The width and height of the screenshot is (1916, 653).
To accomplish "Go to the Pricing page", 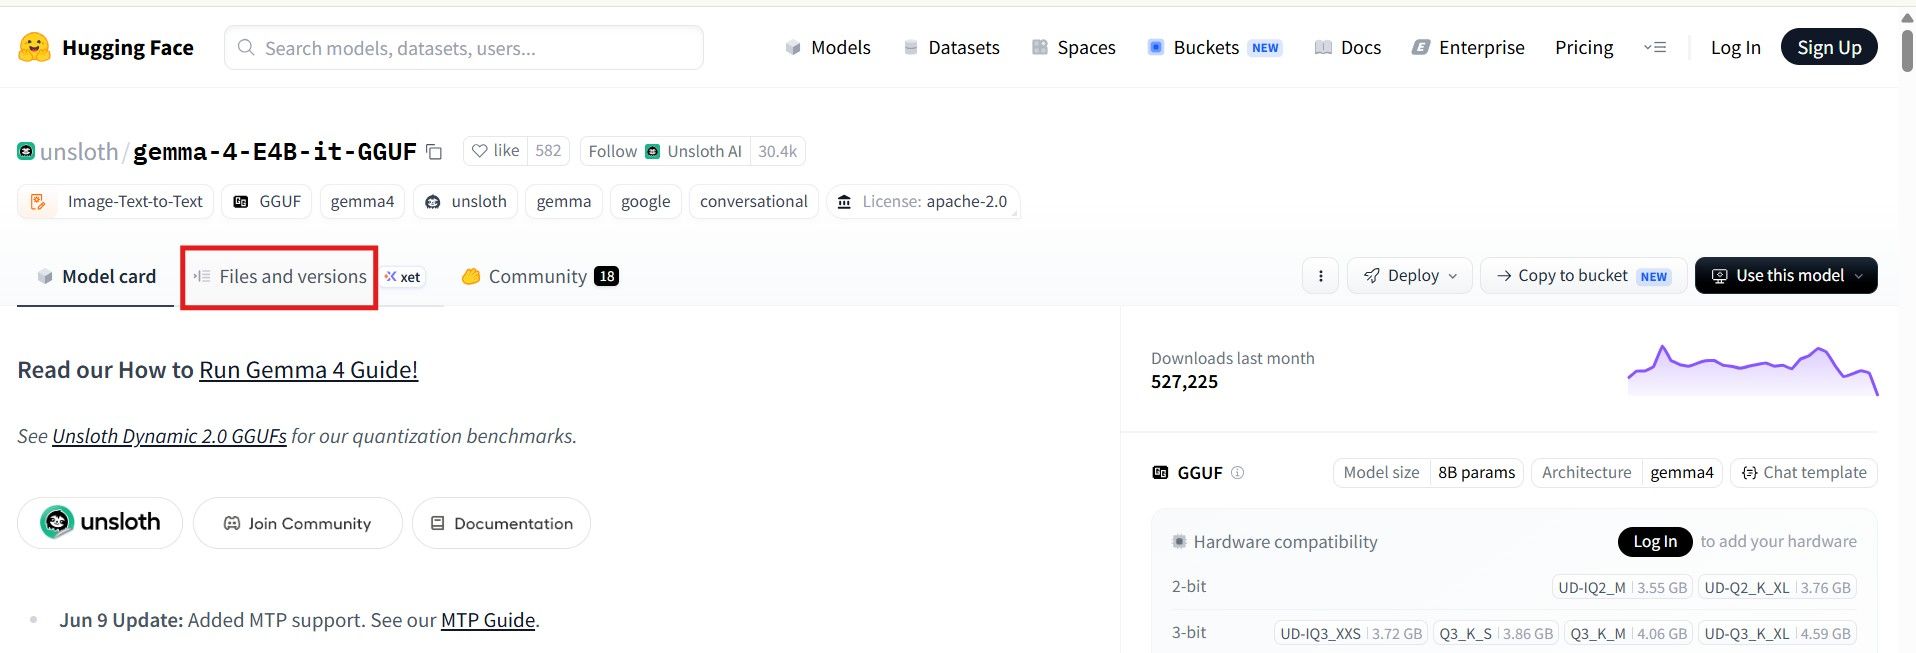I will [1584, 47].
